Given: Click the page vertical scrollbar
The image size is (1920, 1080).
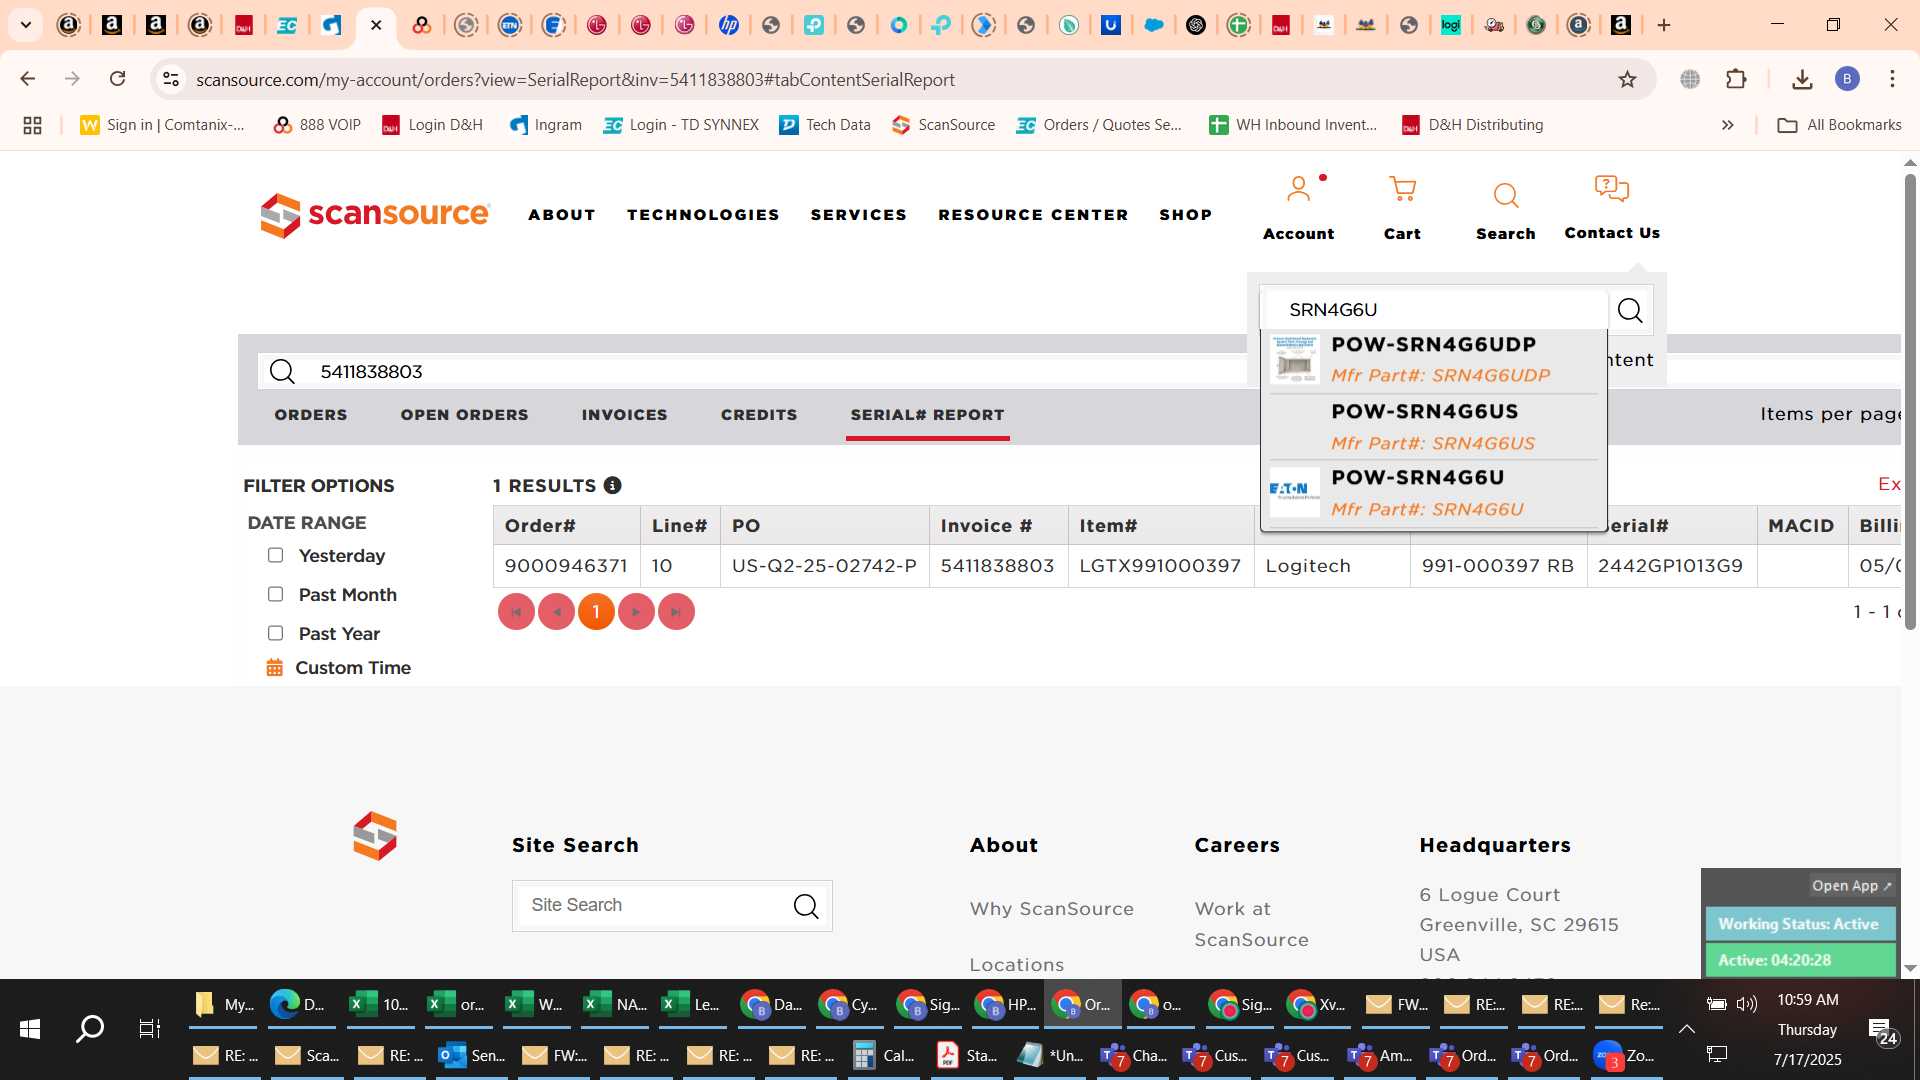Looking at the screenshot, I should coord(1910,400).
